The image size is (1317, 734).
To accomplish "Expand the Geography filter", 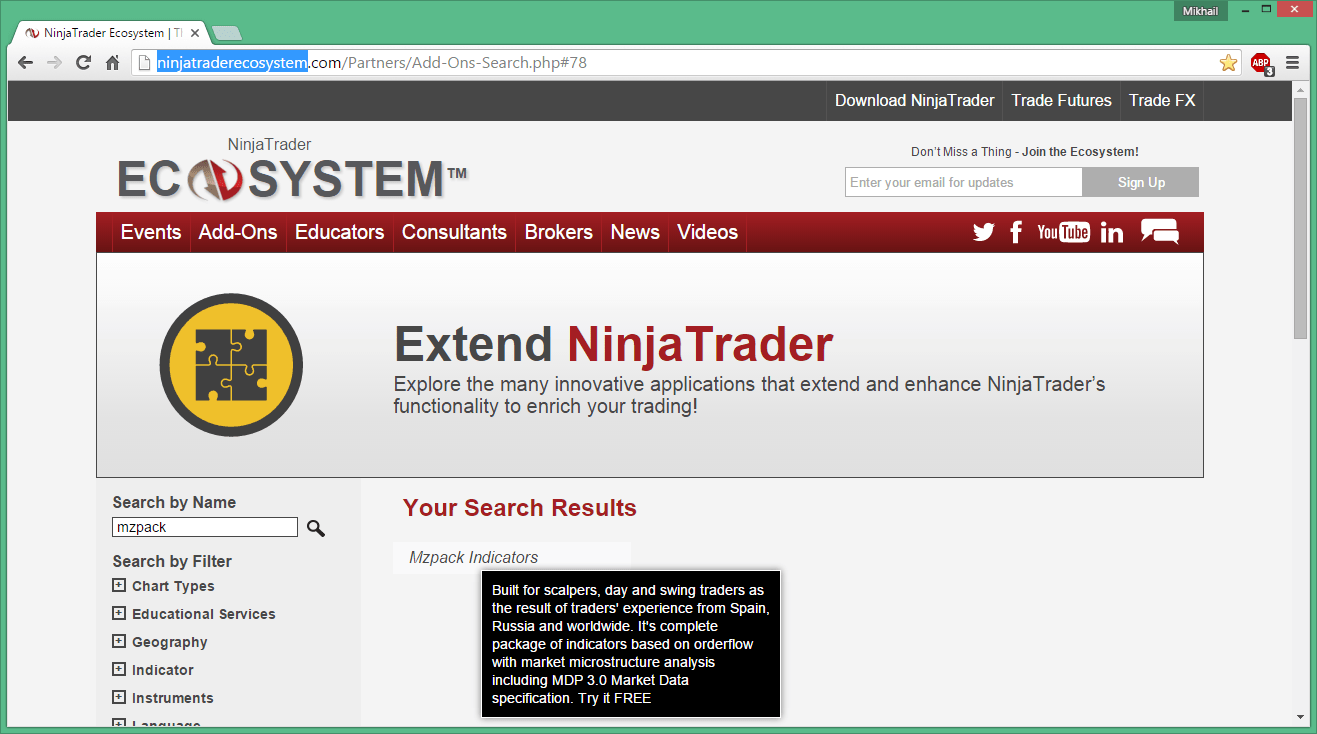I will (119, 642).
